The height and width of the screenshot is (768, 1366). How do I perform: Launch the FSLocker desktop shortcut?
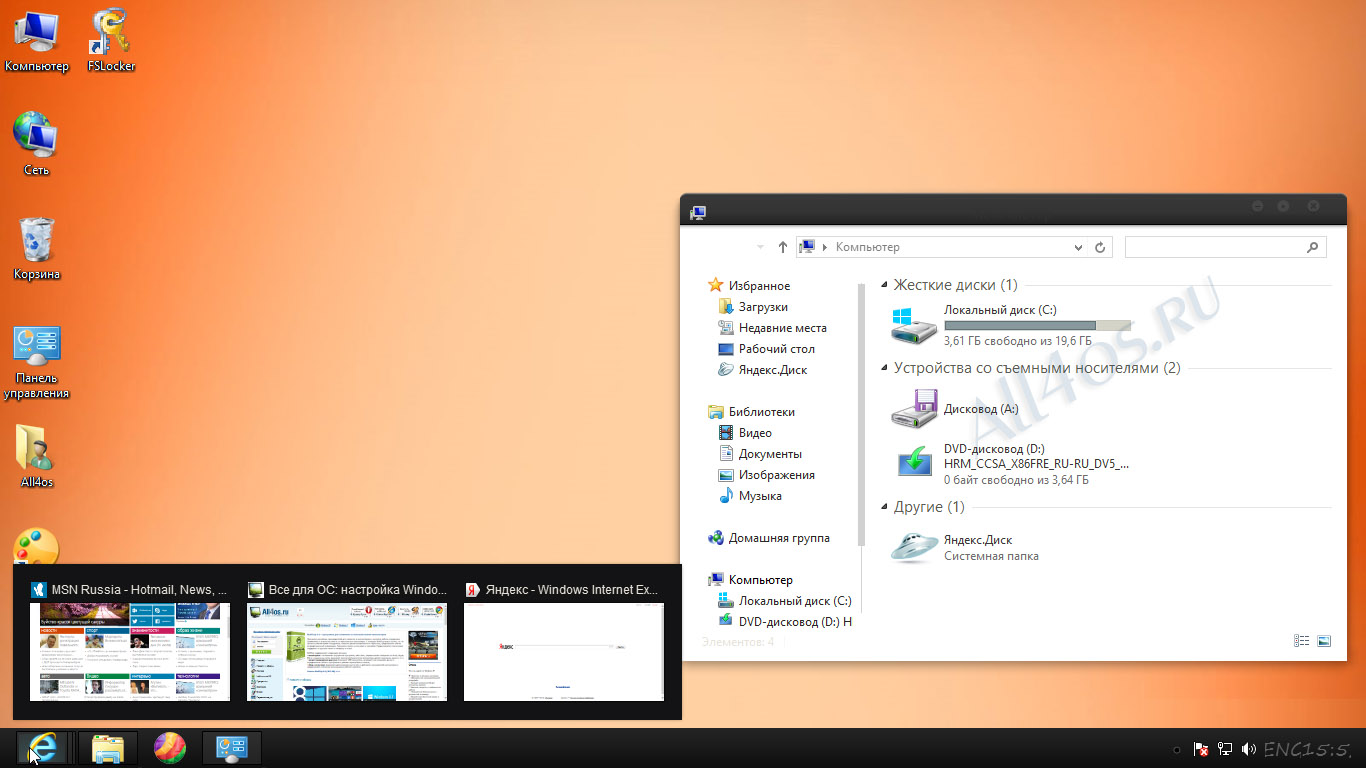(x=111, y=40)
